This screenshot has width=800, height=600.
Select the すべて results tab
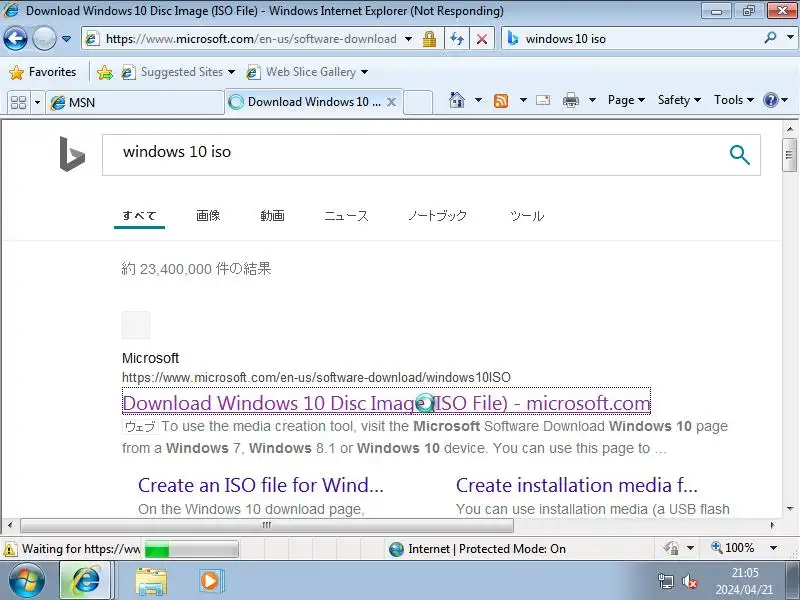(139, 216)
